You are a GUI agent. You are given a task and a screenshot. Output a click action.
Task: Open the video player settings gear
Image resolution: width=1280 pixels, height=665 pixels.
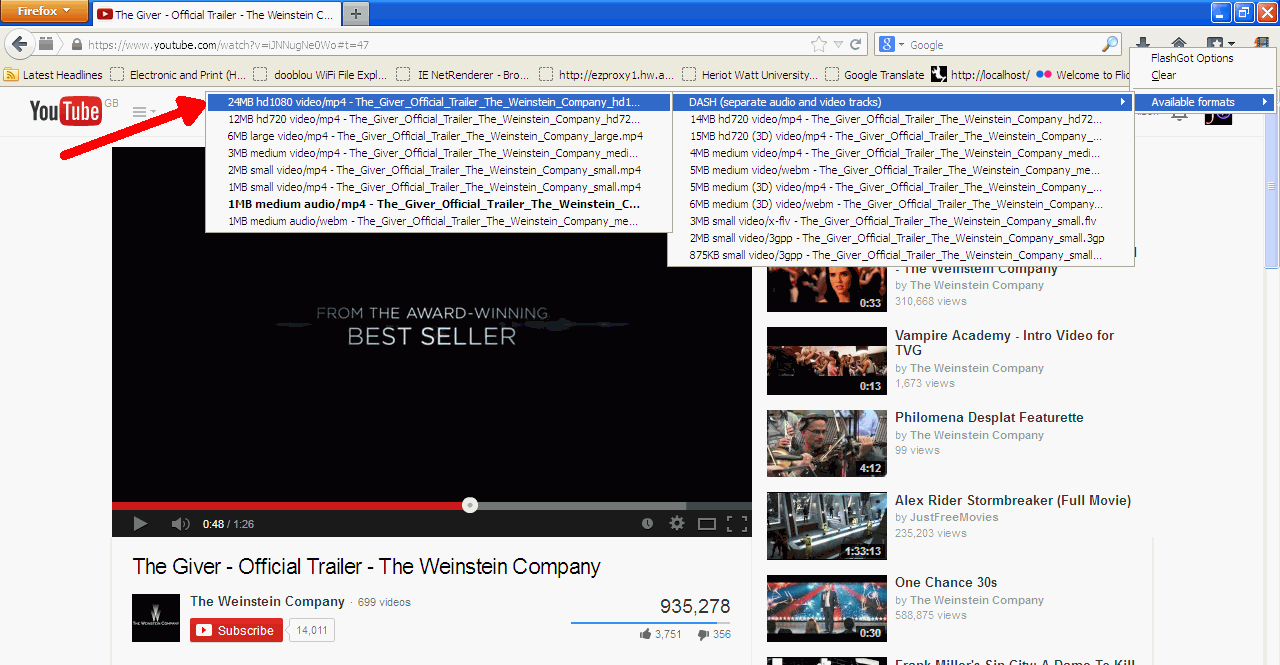click(x=677, y=523)
